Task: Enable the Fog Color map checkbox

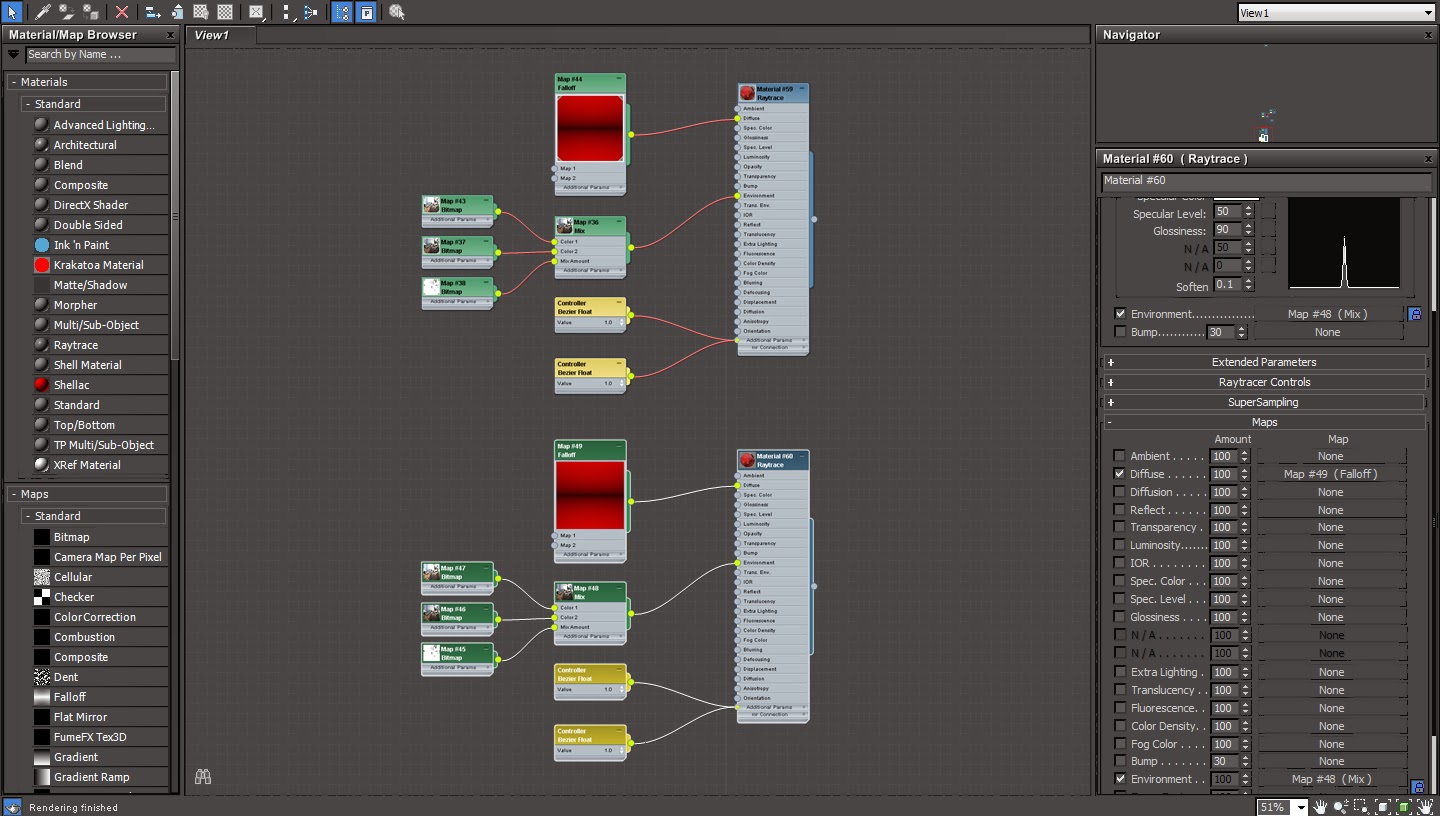Action: click(1119, 744)
